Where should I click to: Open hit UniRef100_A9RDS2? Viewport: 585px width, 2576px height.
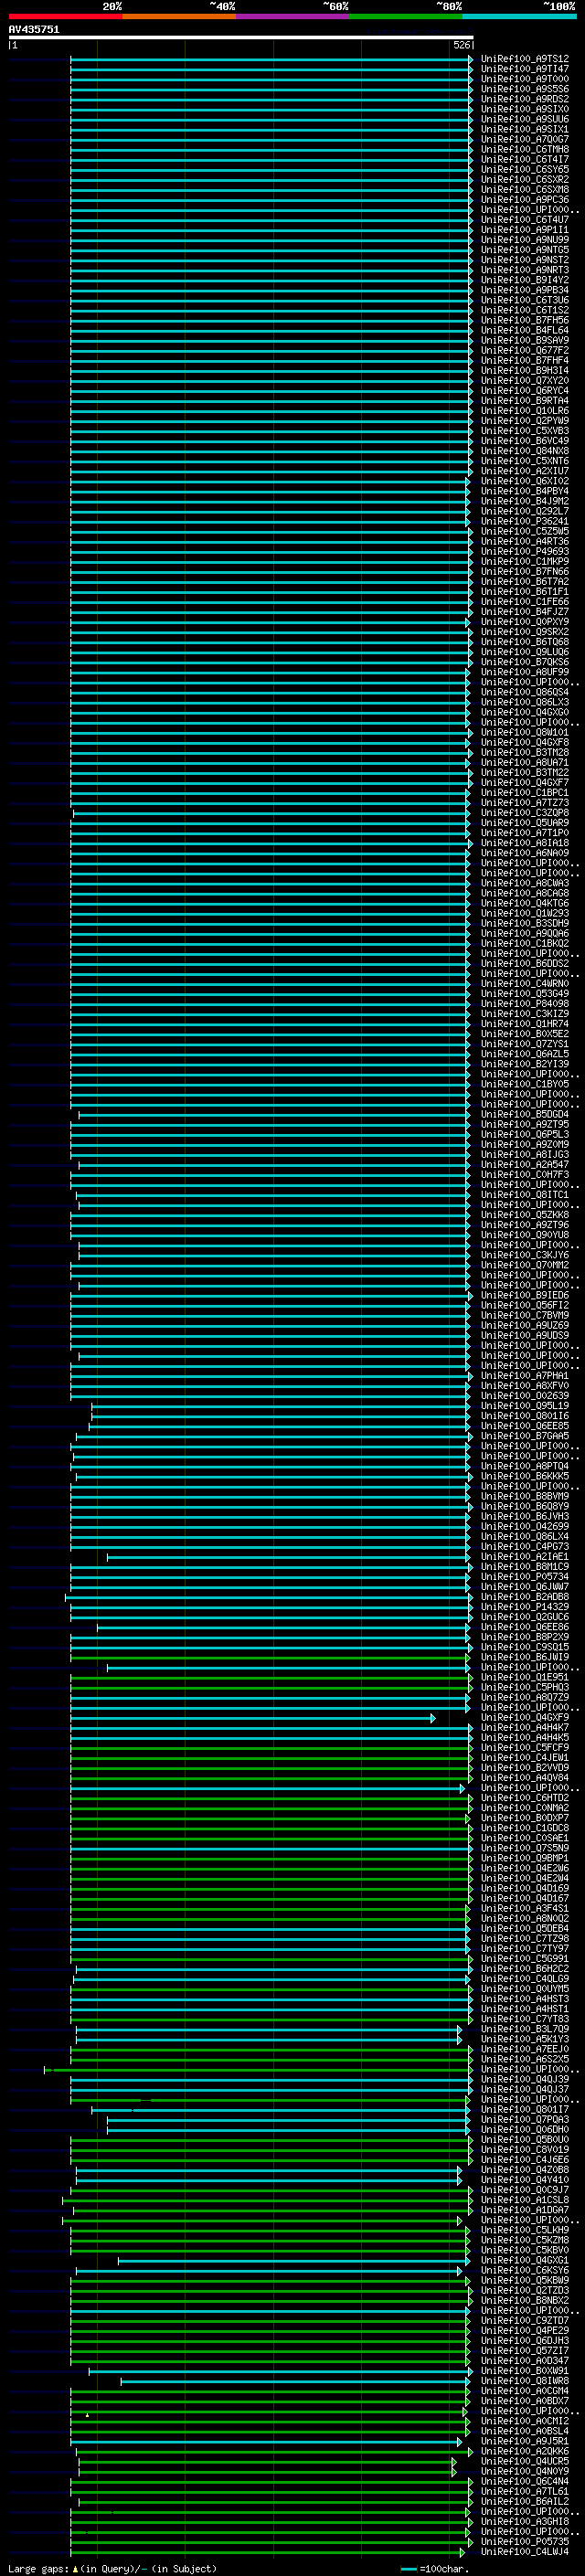(x=525, y=99)
